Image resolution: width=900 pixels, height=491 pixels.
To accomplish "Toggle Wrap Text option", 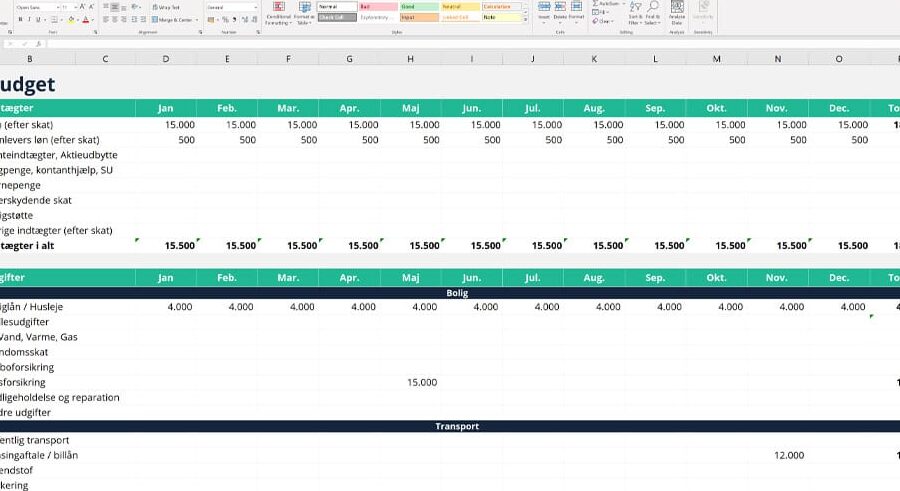I will click(166, 7).
